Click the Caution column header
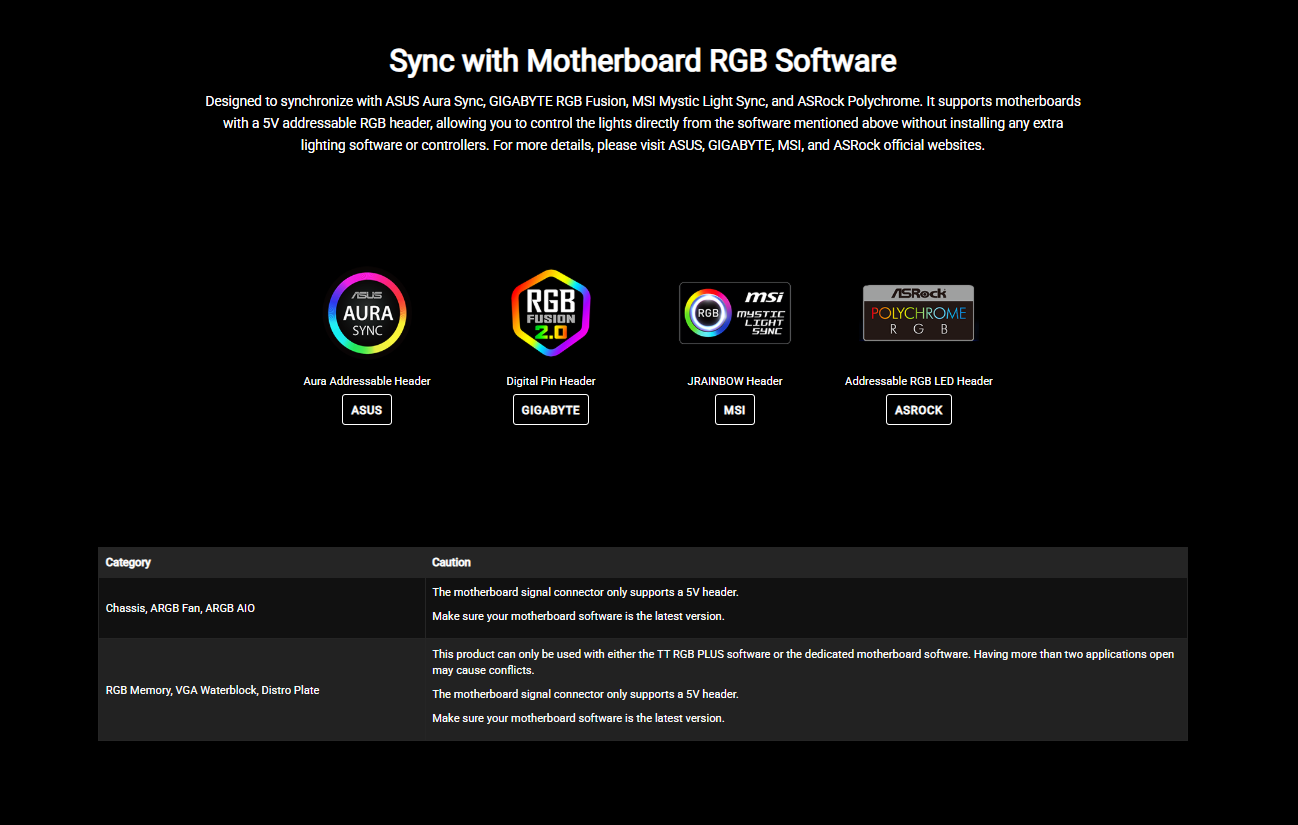The height and width of the screenshot is (825, 1298). 451,562
